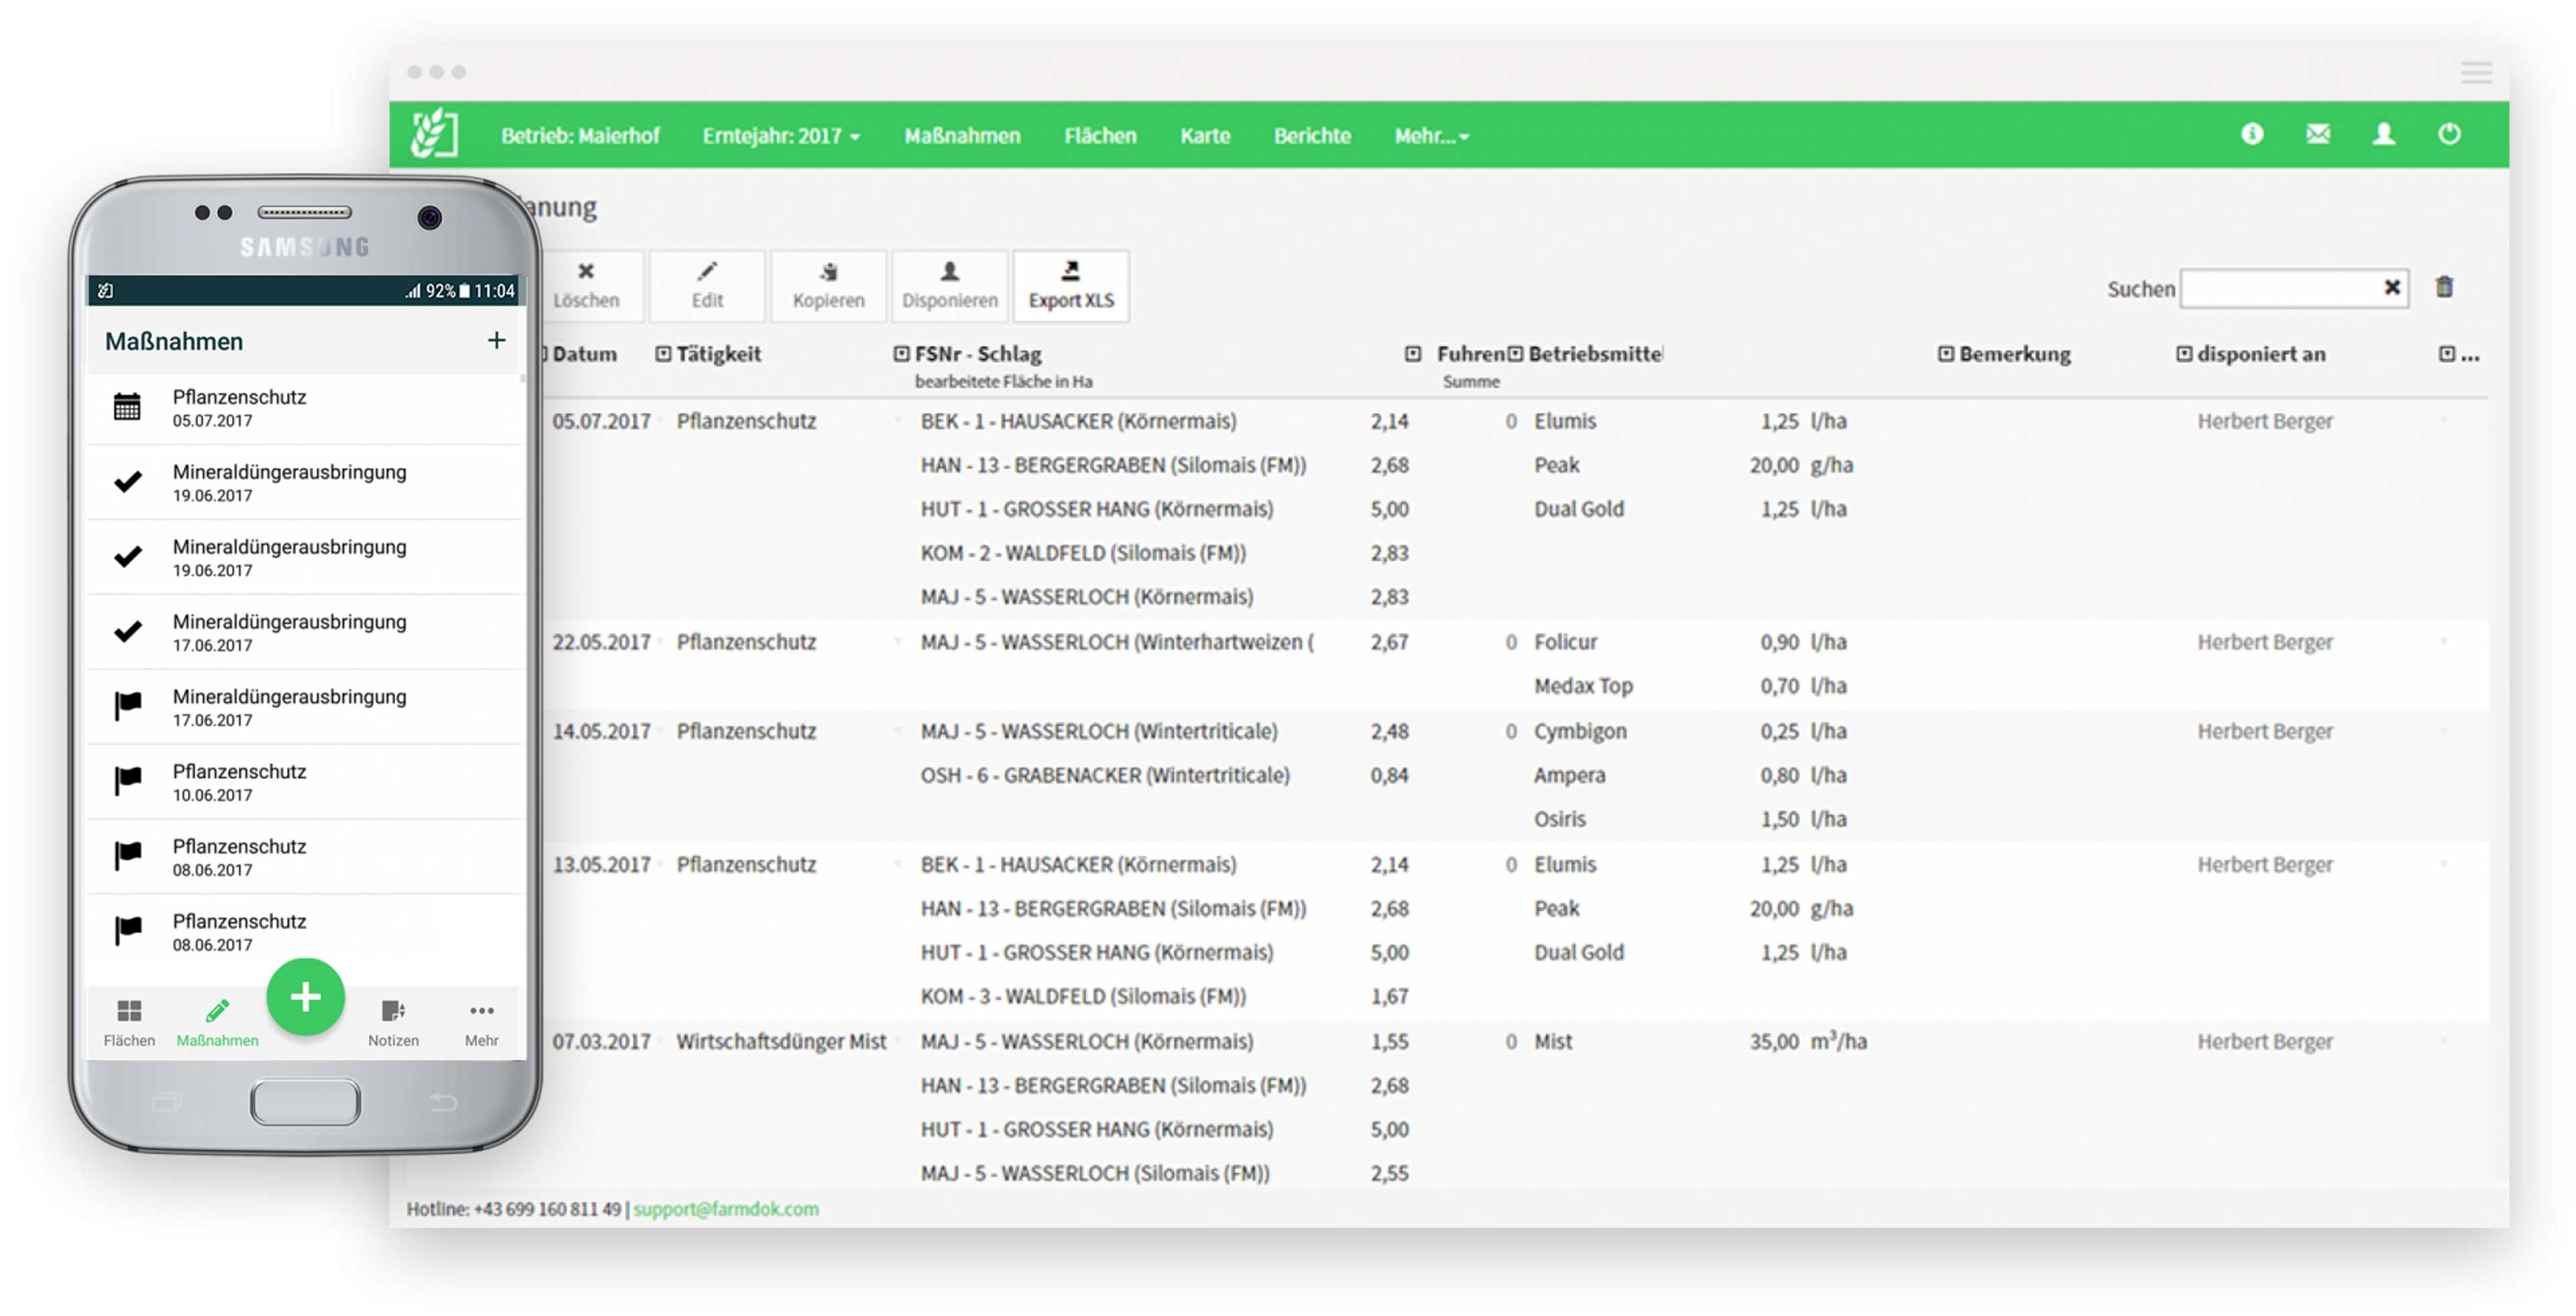2576x1316 pixels.
Task: Click the Löschen delete toolbar button
Action: (x=586, y=286)
